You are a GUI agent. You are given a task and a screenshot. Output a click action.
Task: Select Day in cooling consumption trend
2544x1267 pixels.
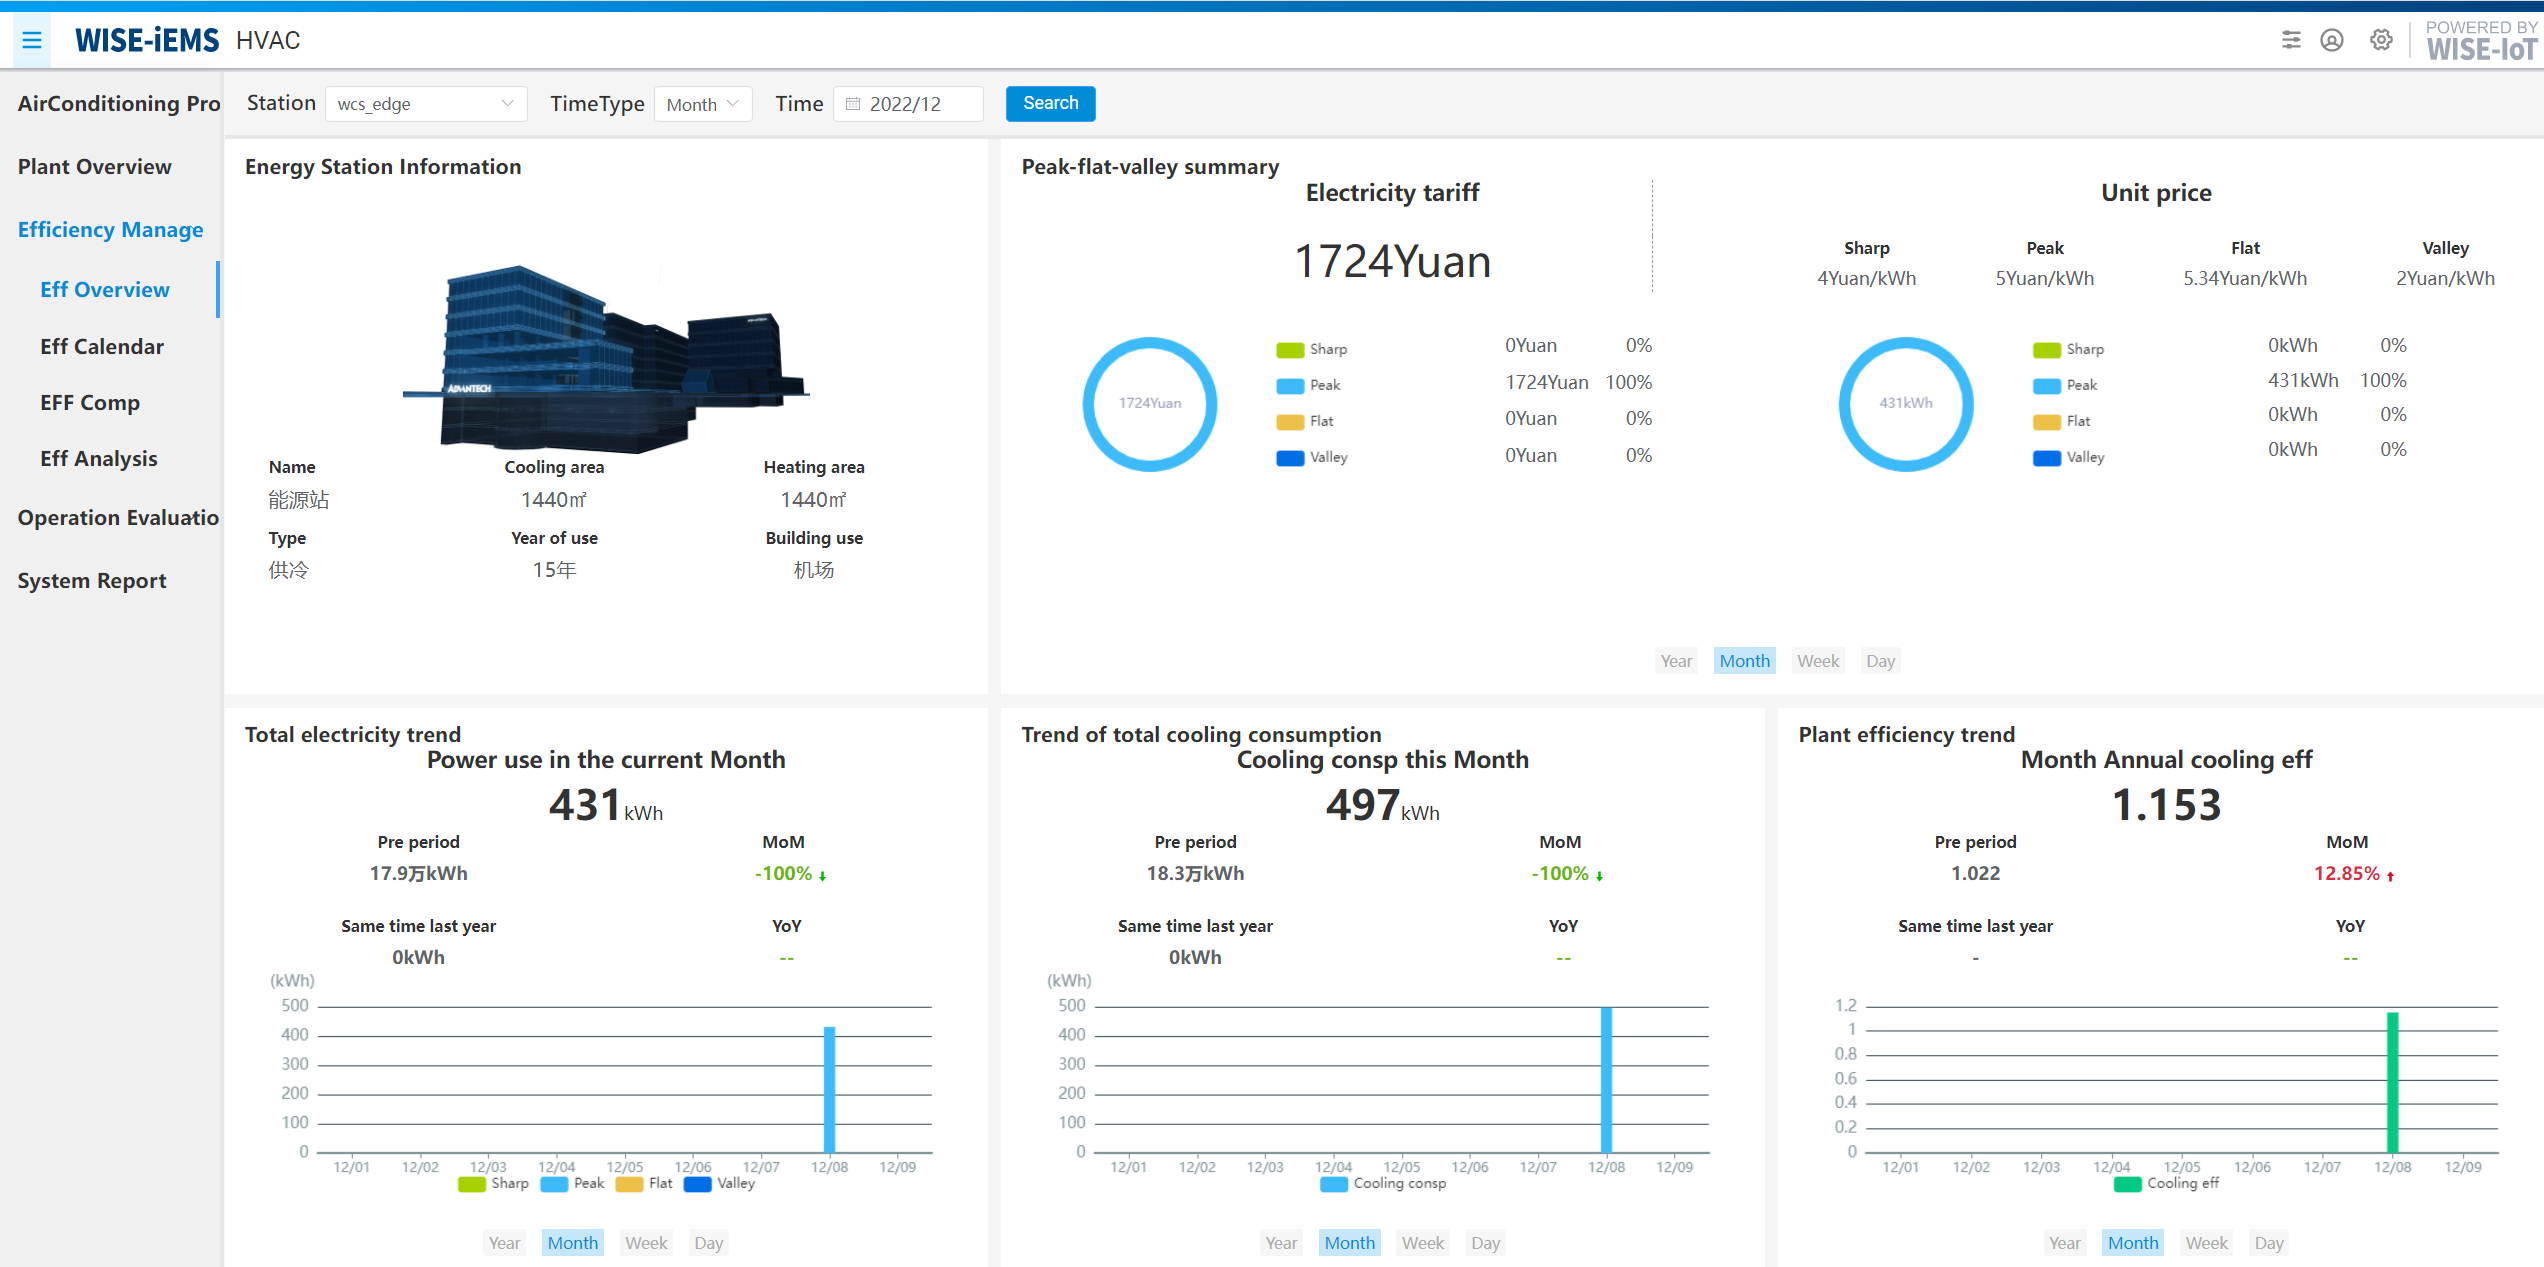coord(1485,1243)
